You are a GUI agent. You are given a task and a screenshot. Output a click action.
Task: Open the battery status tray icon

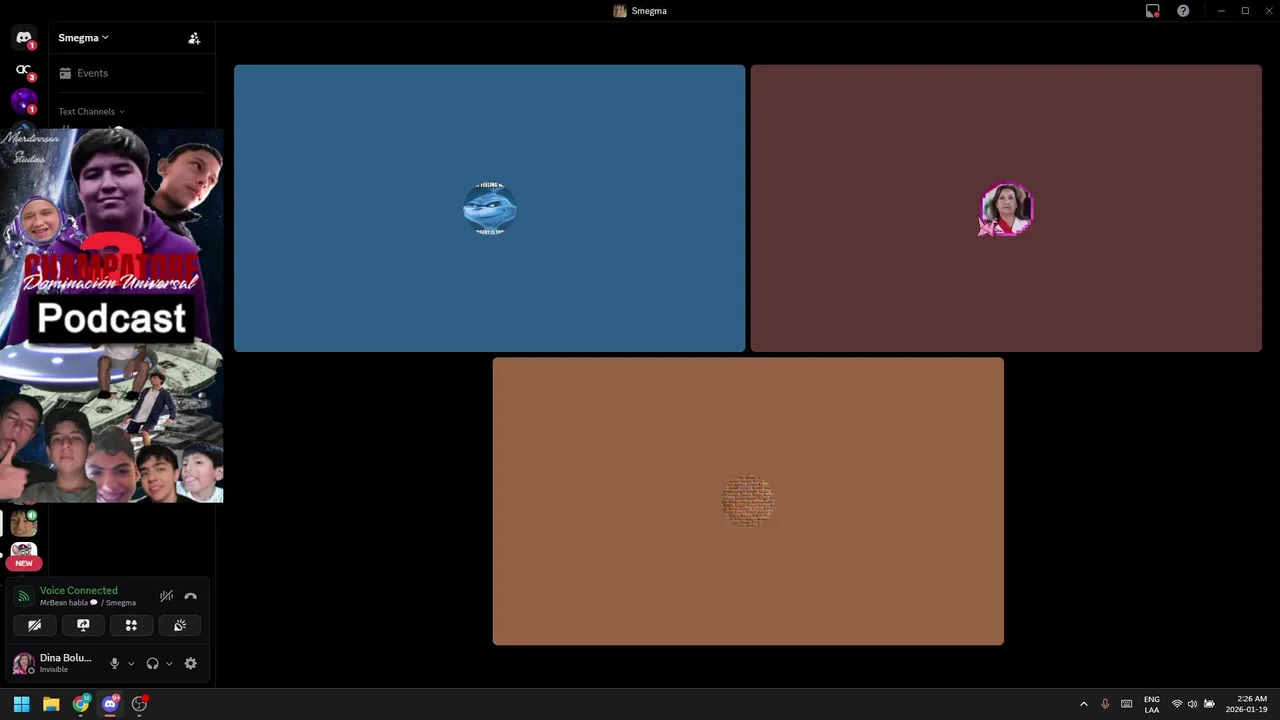coord(1209,704)
